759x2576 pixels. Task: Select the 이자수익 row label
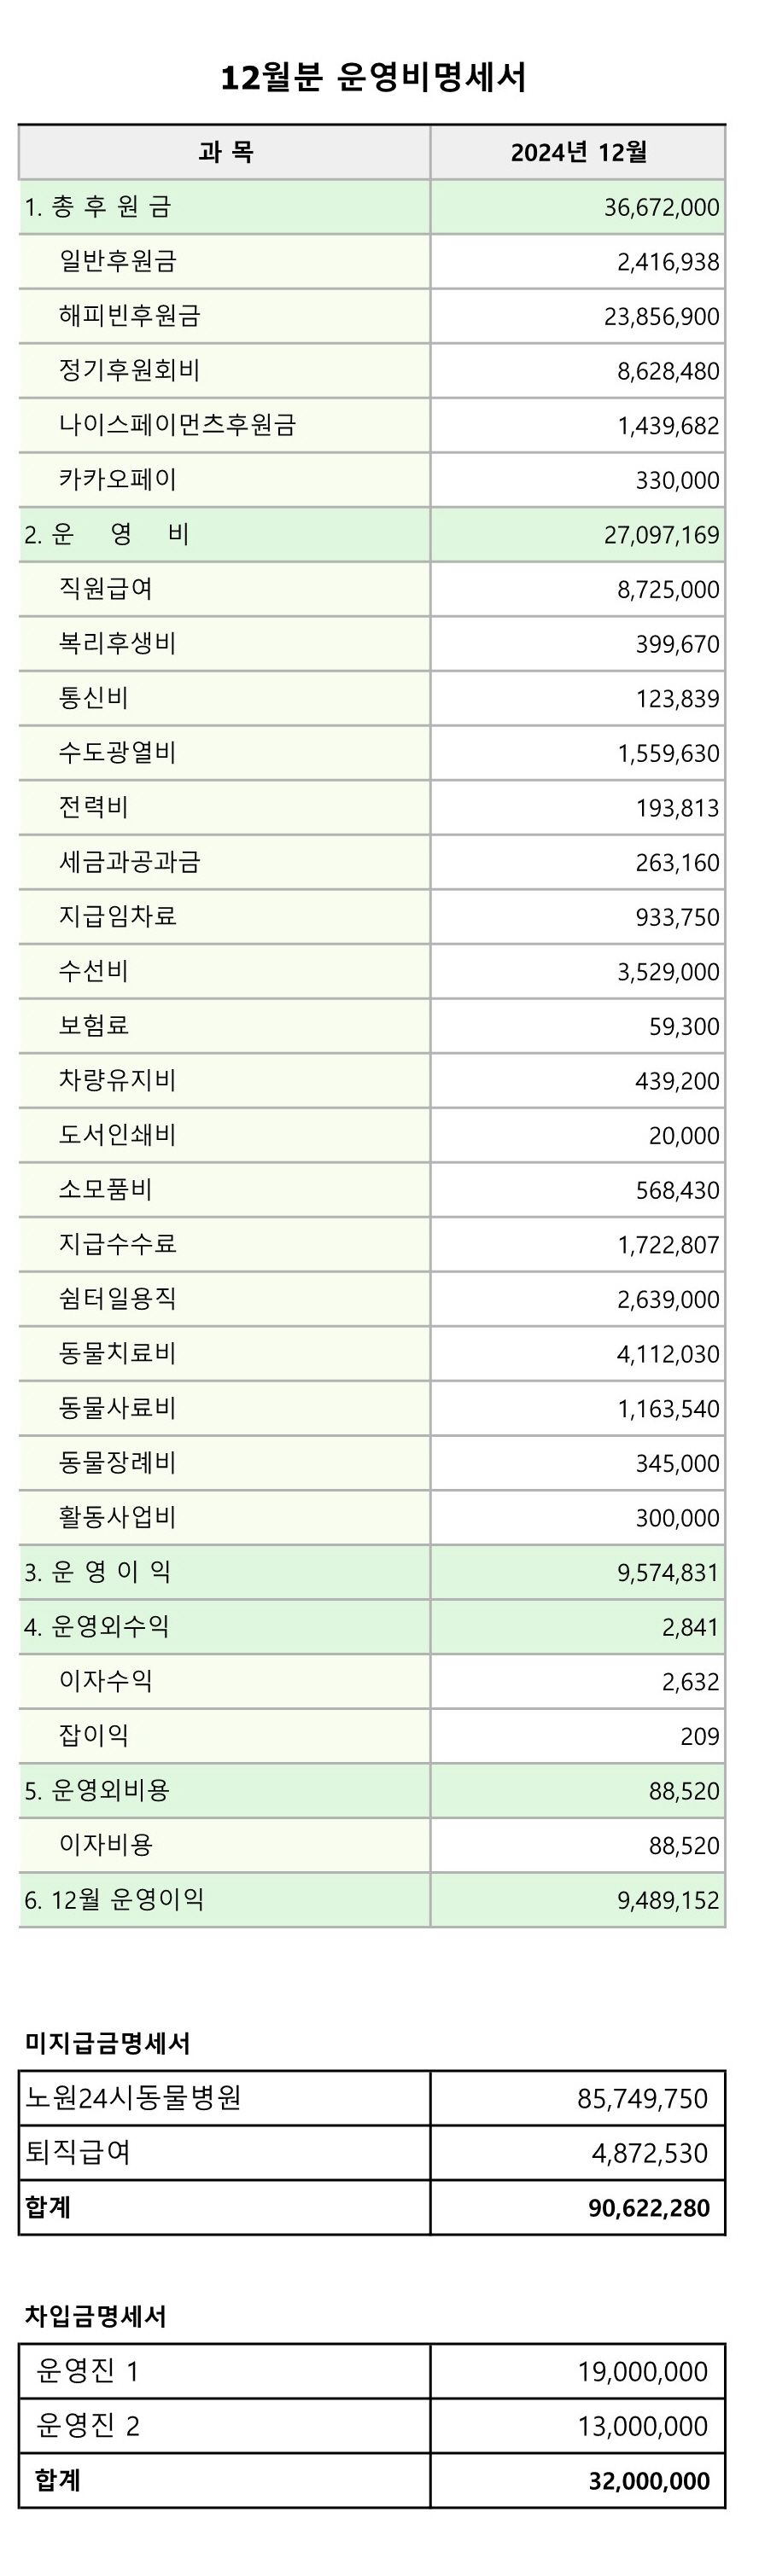[105, 1681]
